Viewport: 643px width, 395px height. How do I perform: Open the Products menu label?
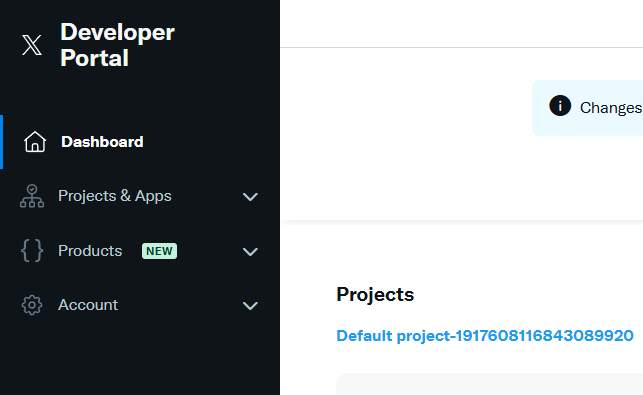tap(90, 251)
